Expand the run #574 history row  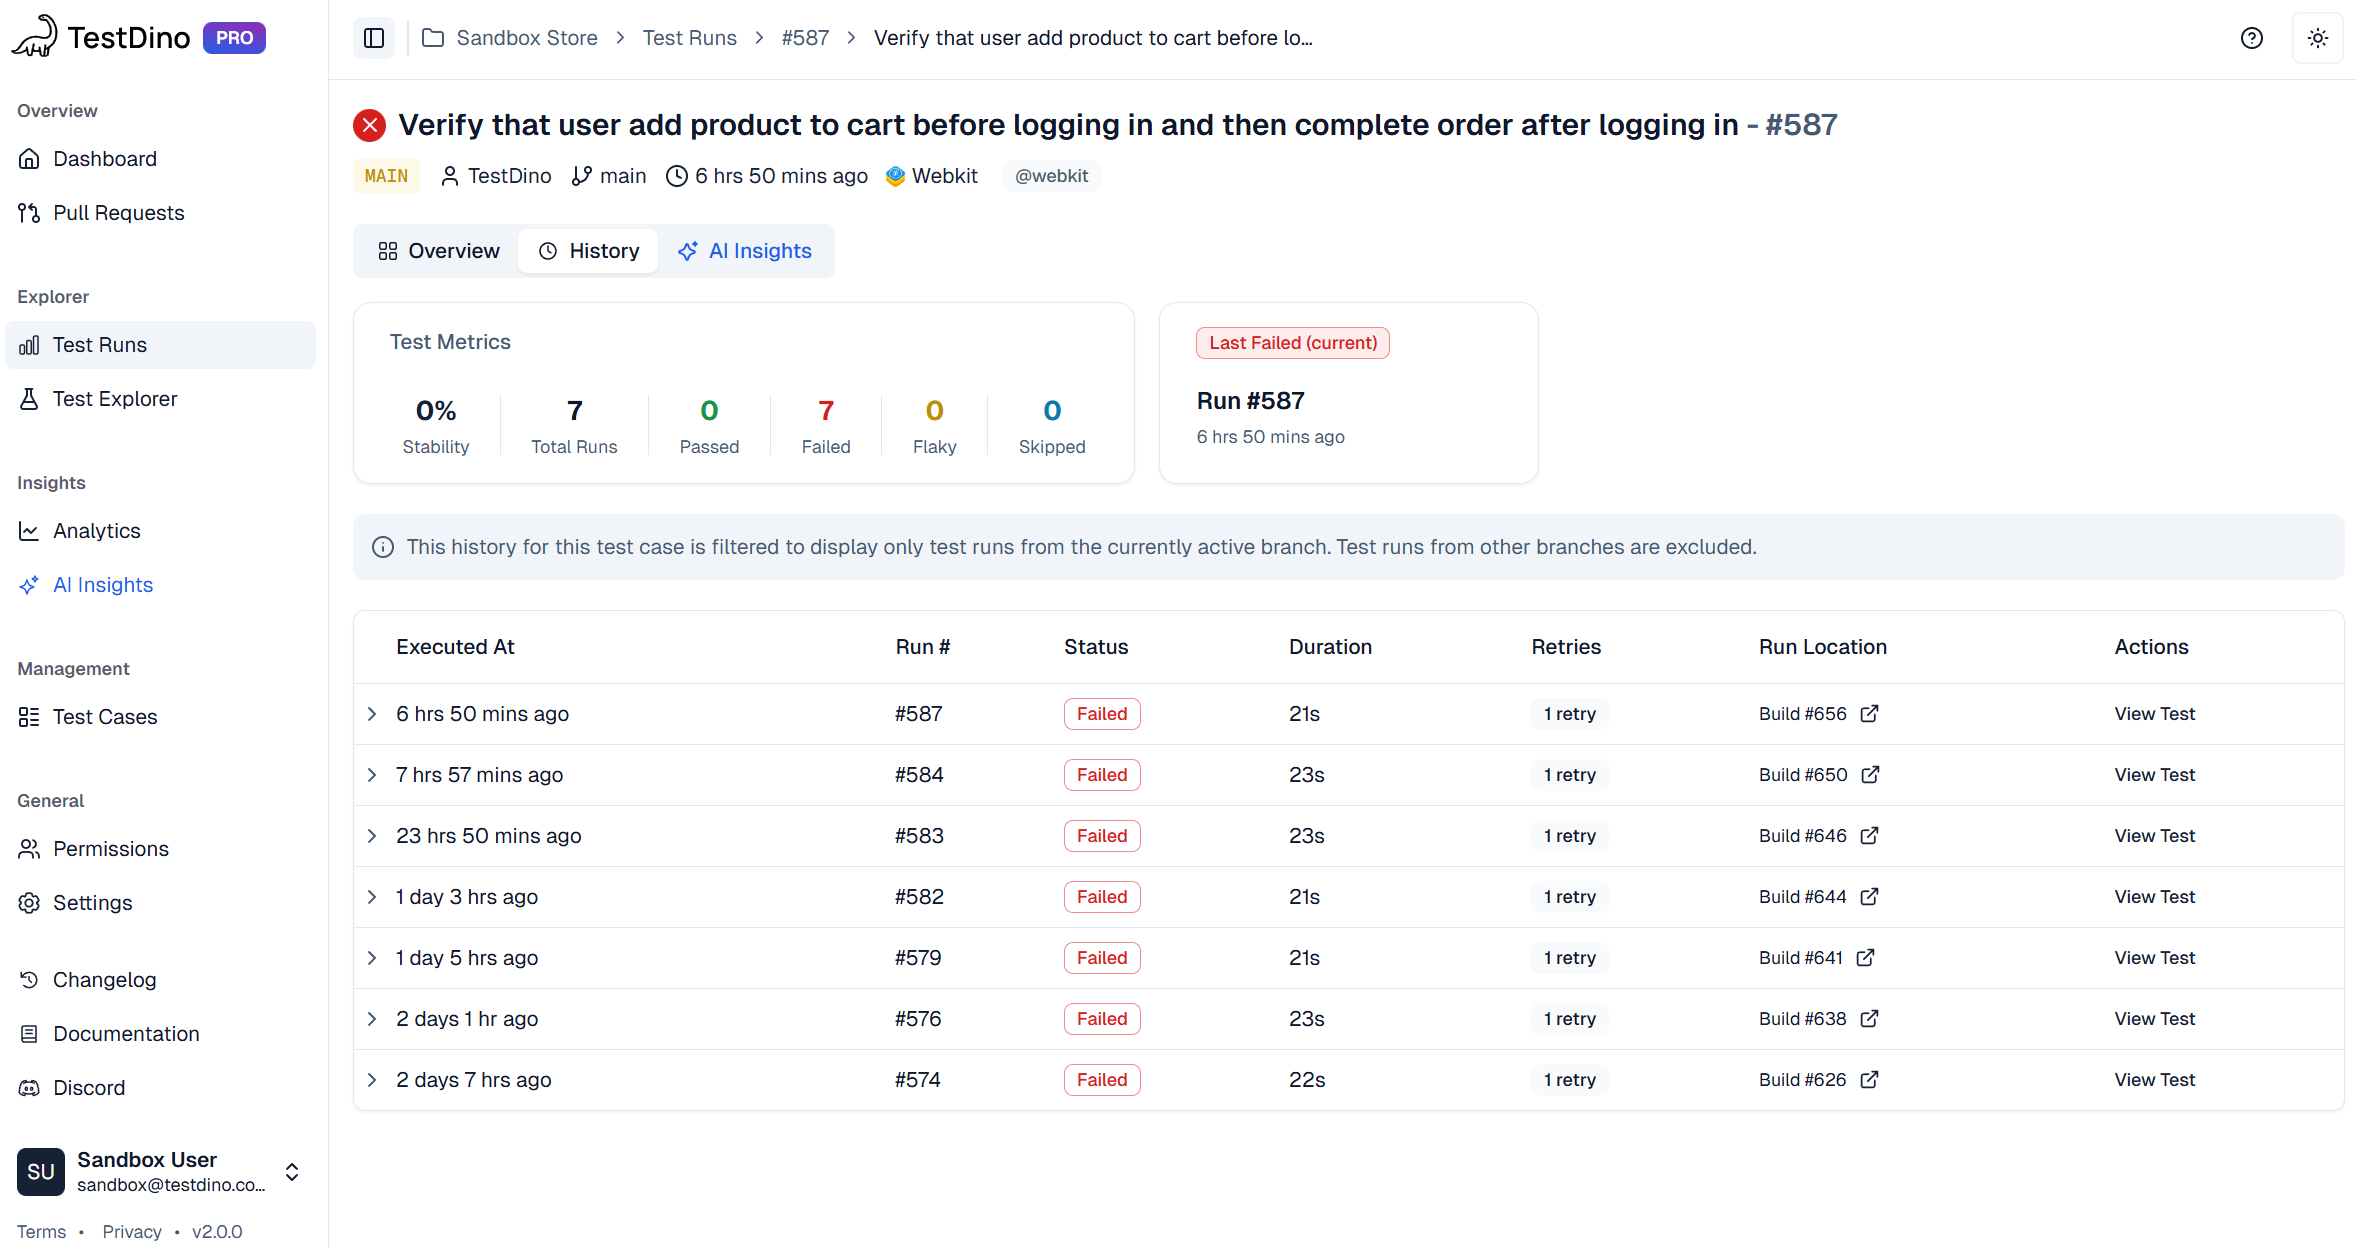372,1080
